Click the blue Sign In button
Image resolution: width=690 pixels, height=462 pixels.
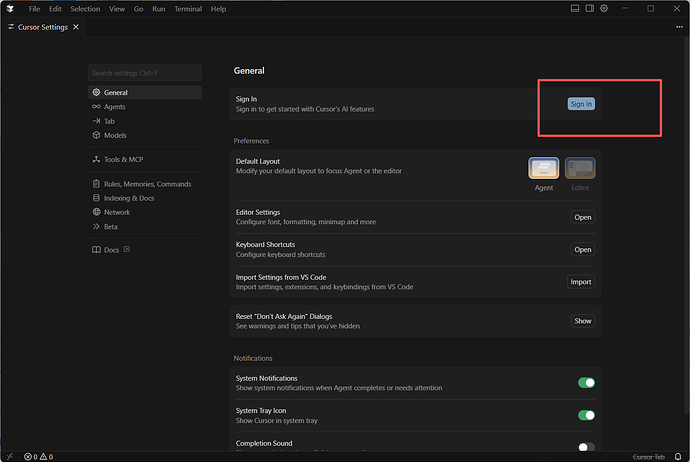coord(581,104)
